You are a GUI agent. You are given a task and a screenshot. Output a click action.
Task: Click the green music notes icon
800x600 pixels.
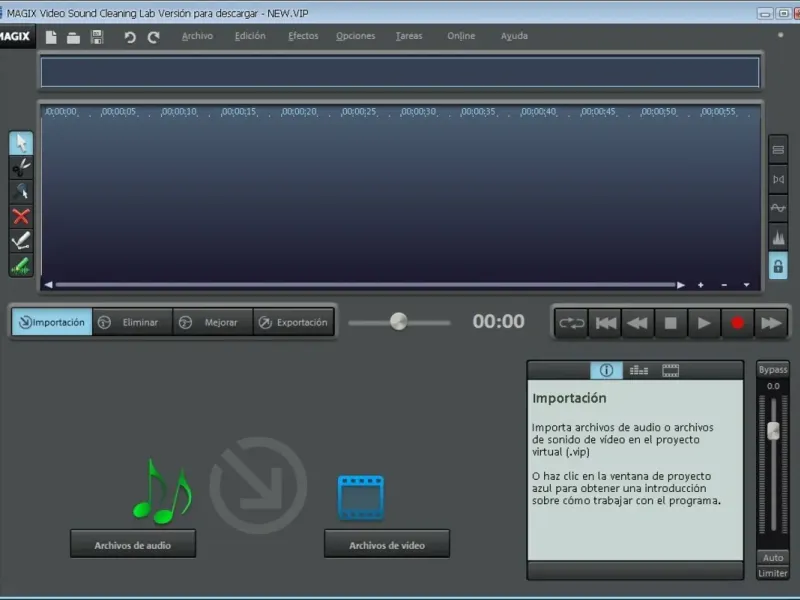162,491
